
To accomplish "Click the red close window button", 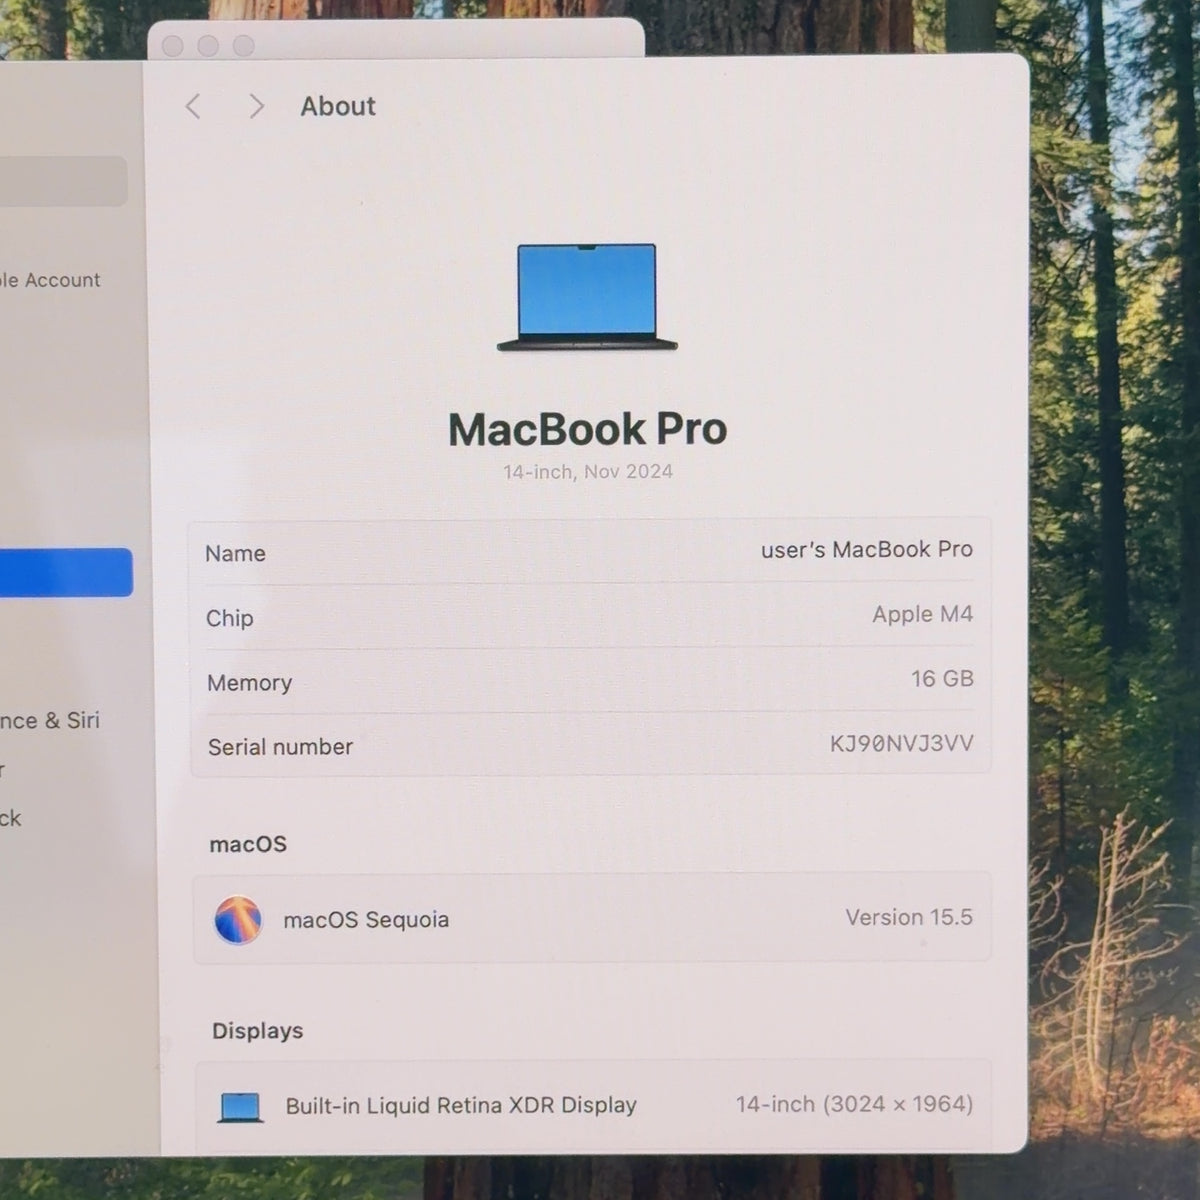I will [172, 46].
